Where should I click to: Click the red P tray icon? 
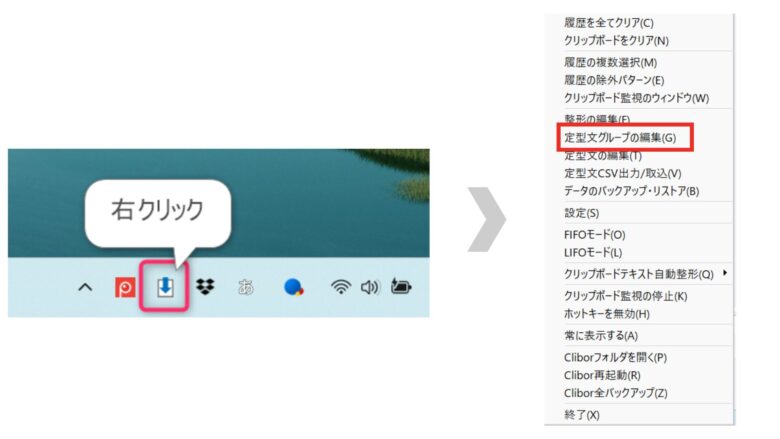pyautogui.click(x=125, y=287)
